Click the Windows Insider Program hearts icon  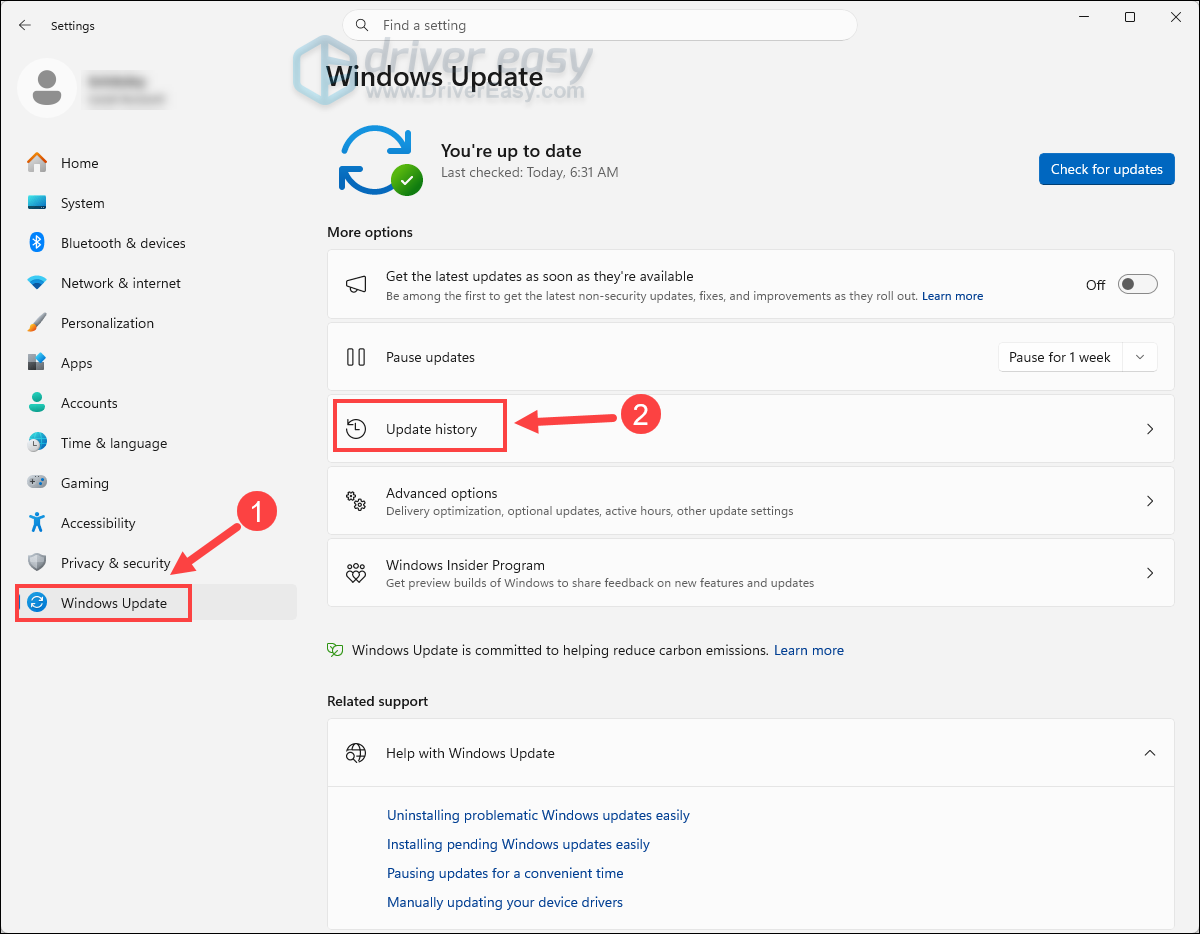pyautogui.click(x=355, y=573)
